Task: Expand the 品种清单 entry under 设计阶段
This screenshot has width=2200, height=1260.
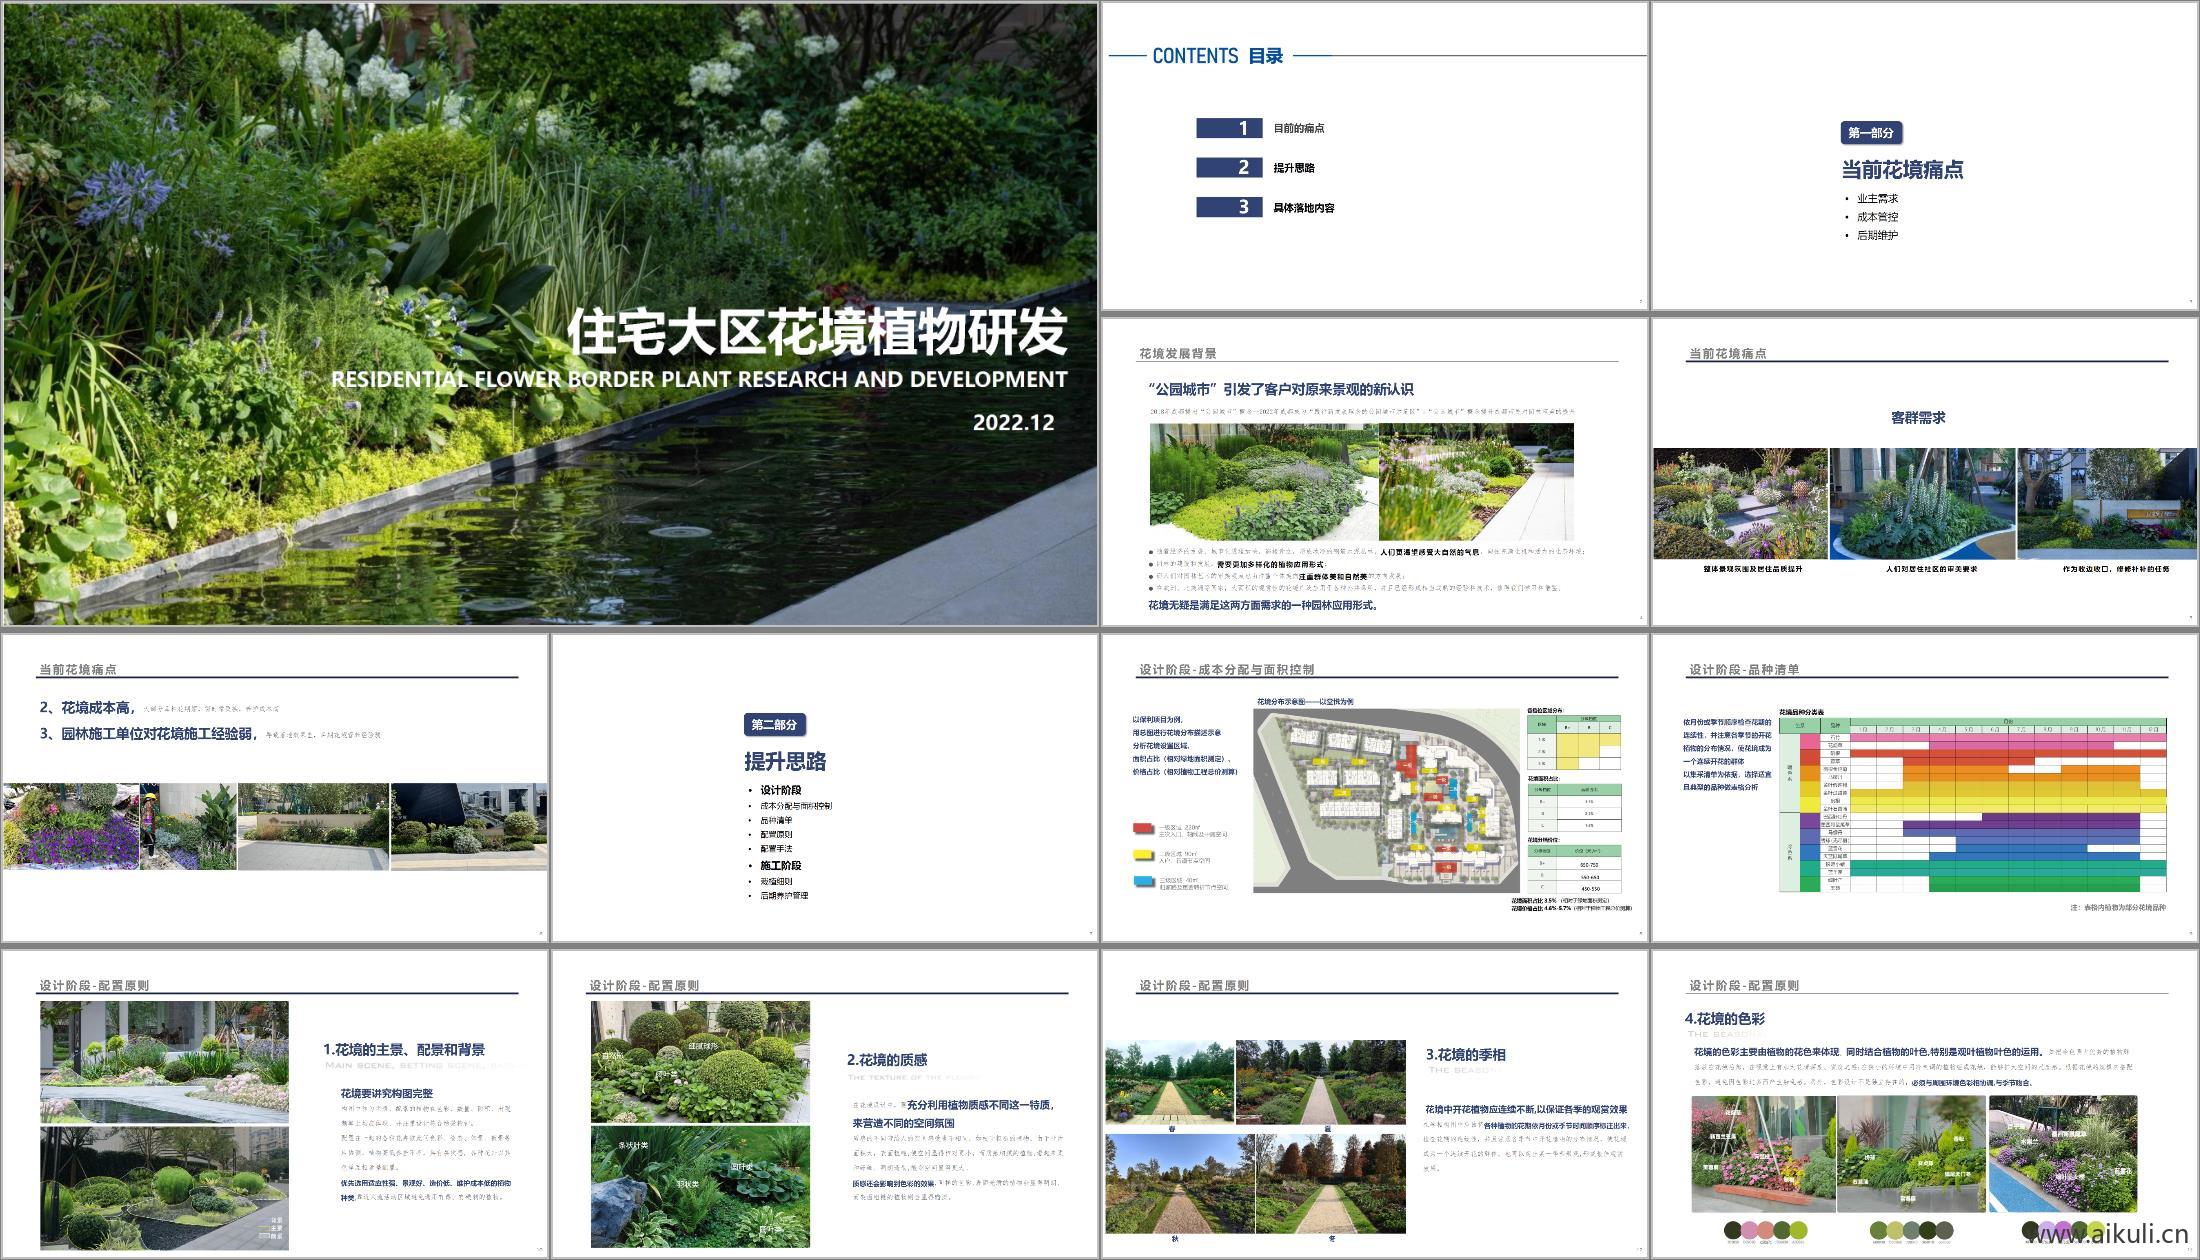Action: click(777, 820)
